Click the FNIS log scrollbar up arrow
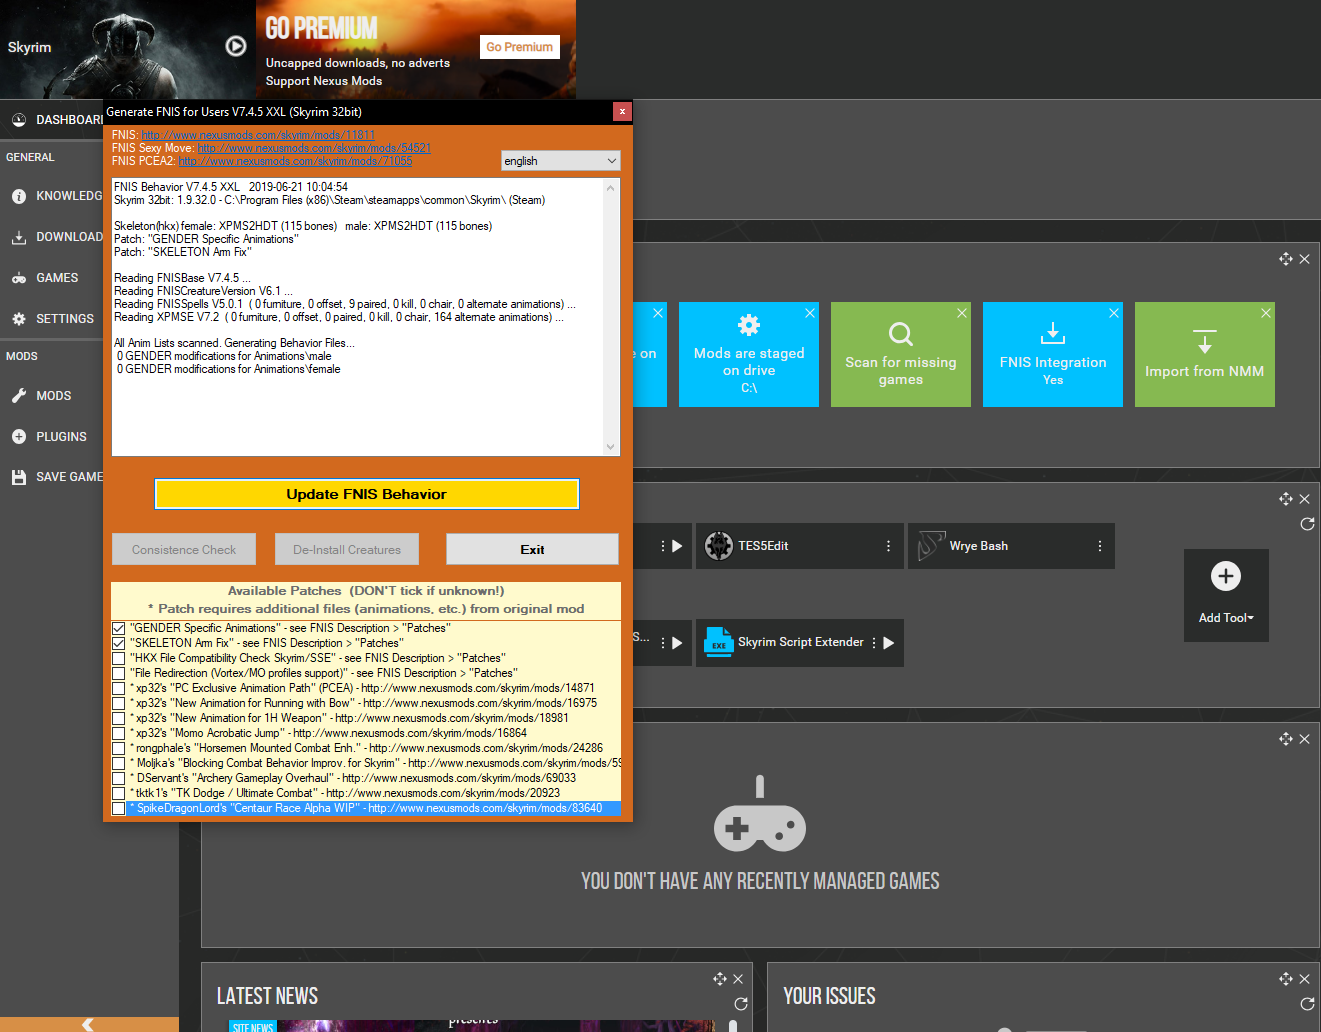1321x1032 pixels. coord(610,188)
